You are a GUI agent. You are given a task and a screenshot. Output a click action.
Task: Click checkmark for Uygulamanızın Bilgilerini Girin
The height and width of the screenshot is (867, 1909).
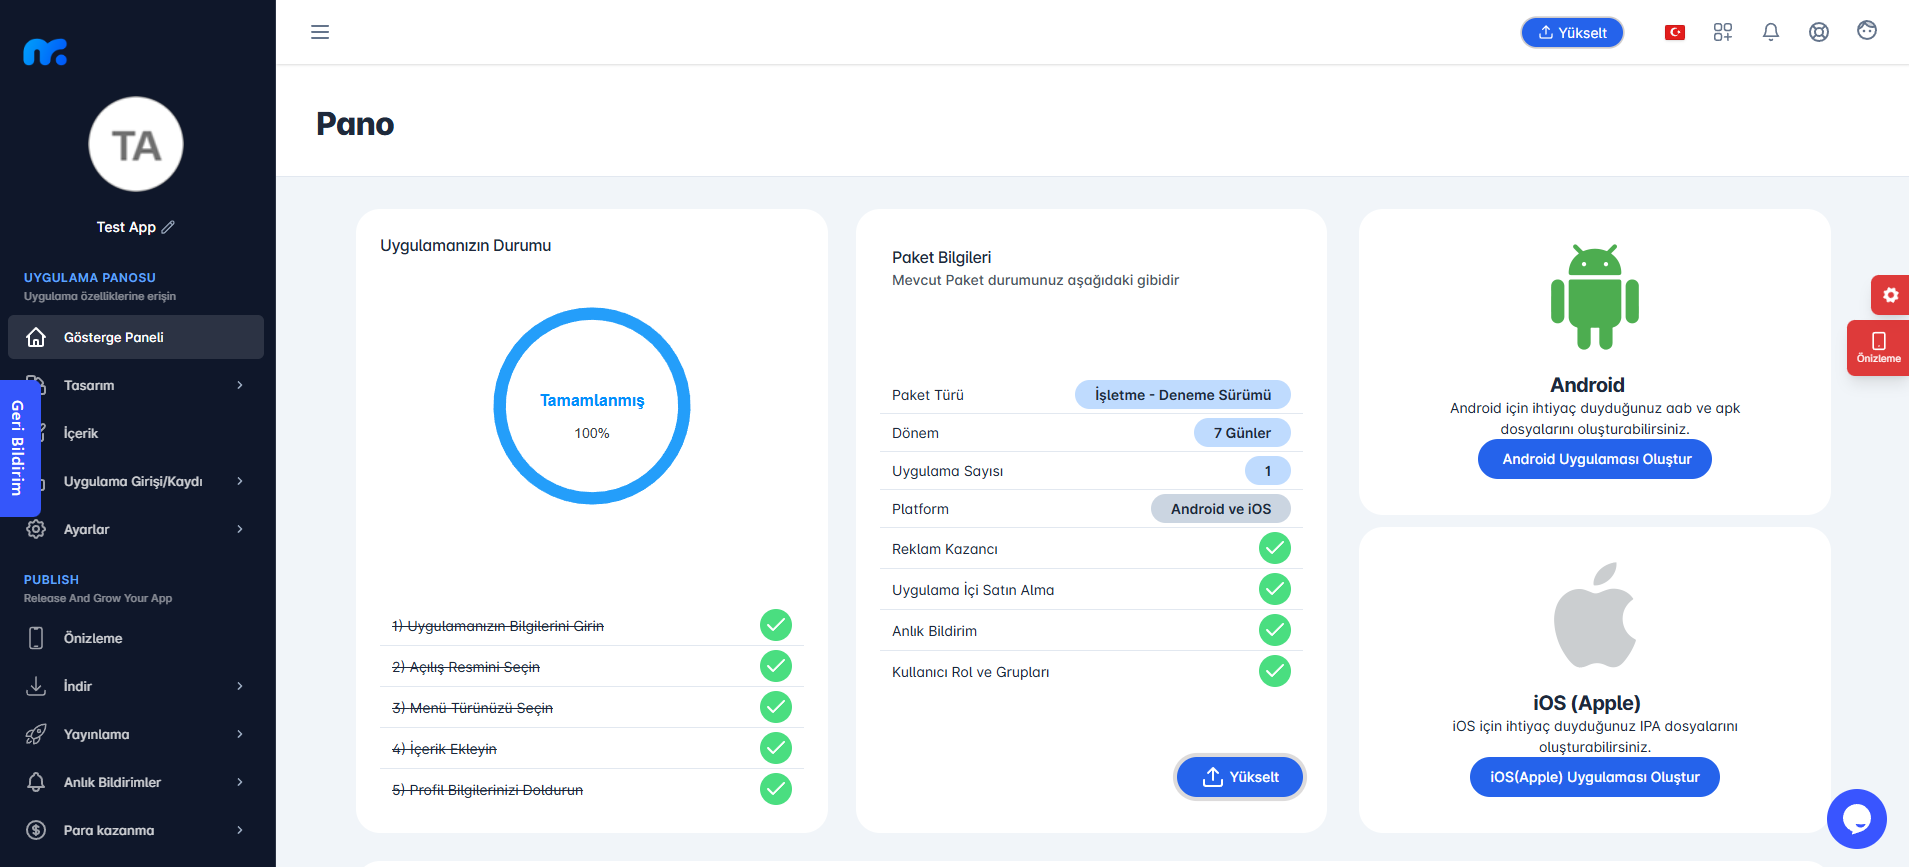(776, 625)
